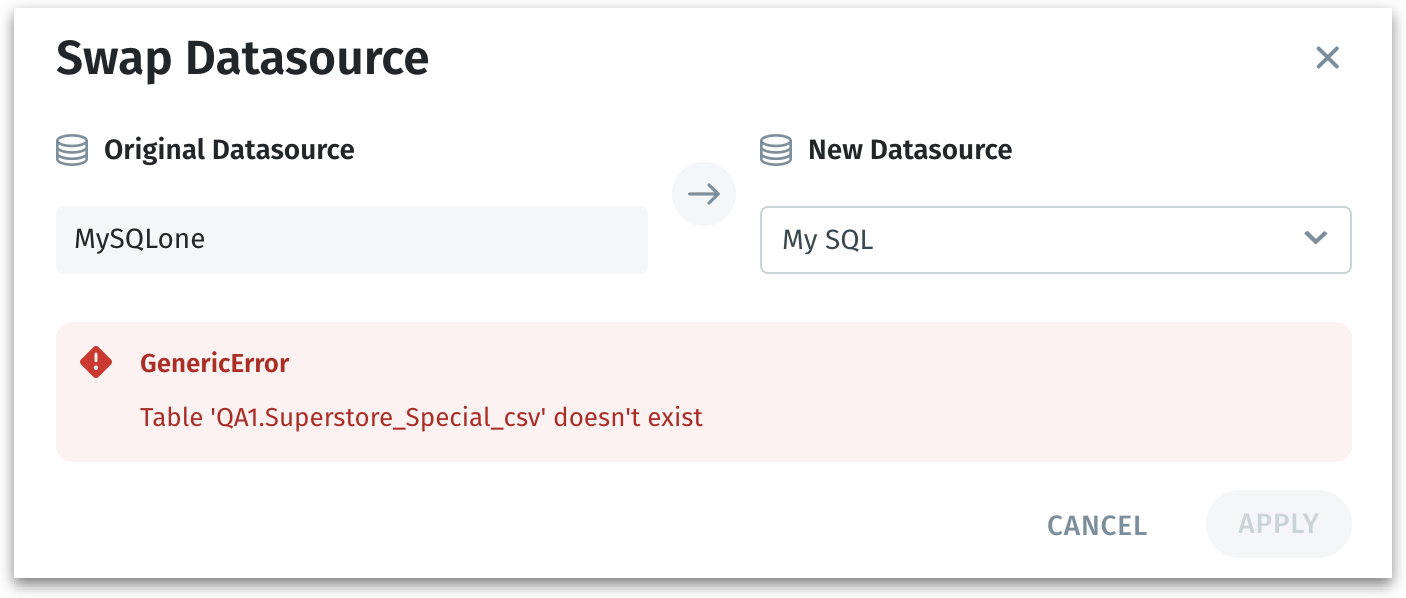1406x598 pixels.
Task: Expand the New Datasource chevron arrow
Action: pos(1316,238)
